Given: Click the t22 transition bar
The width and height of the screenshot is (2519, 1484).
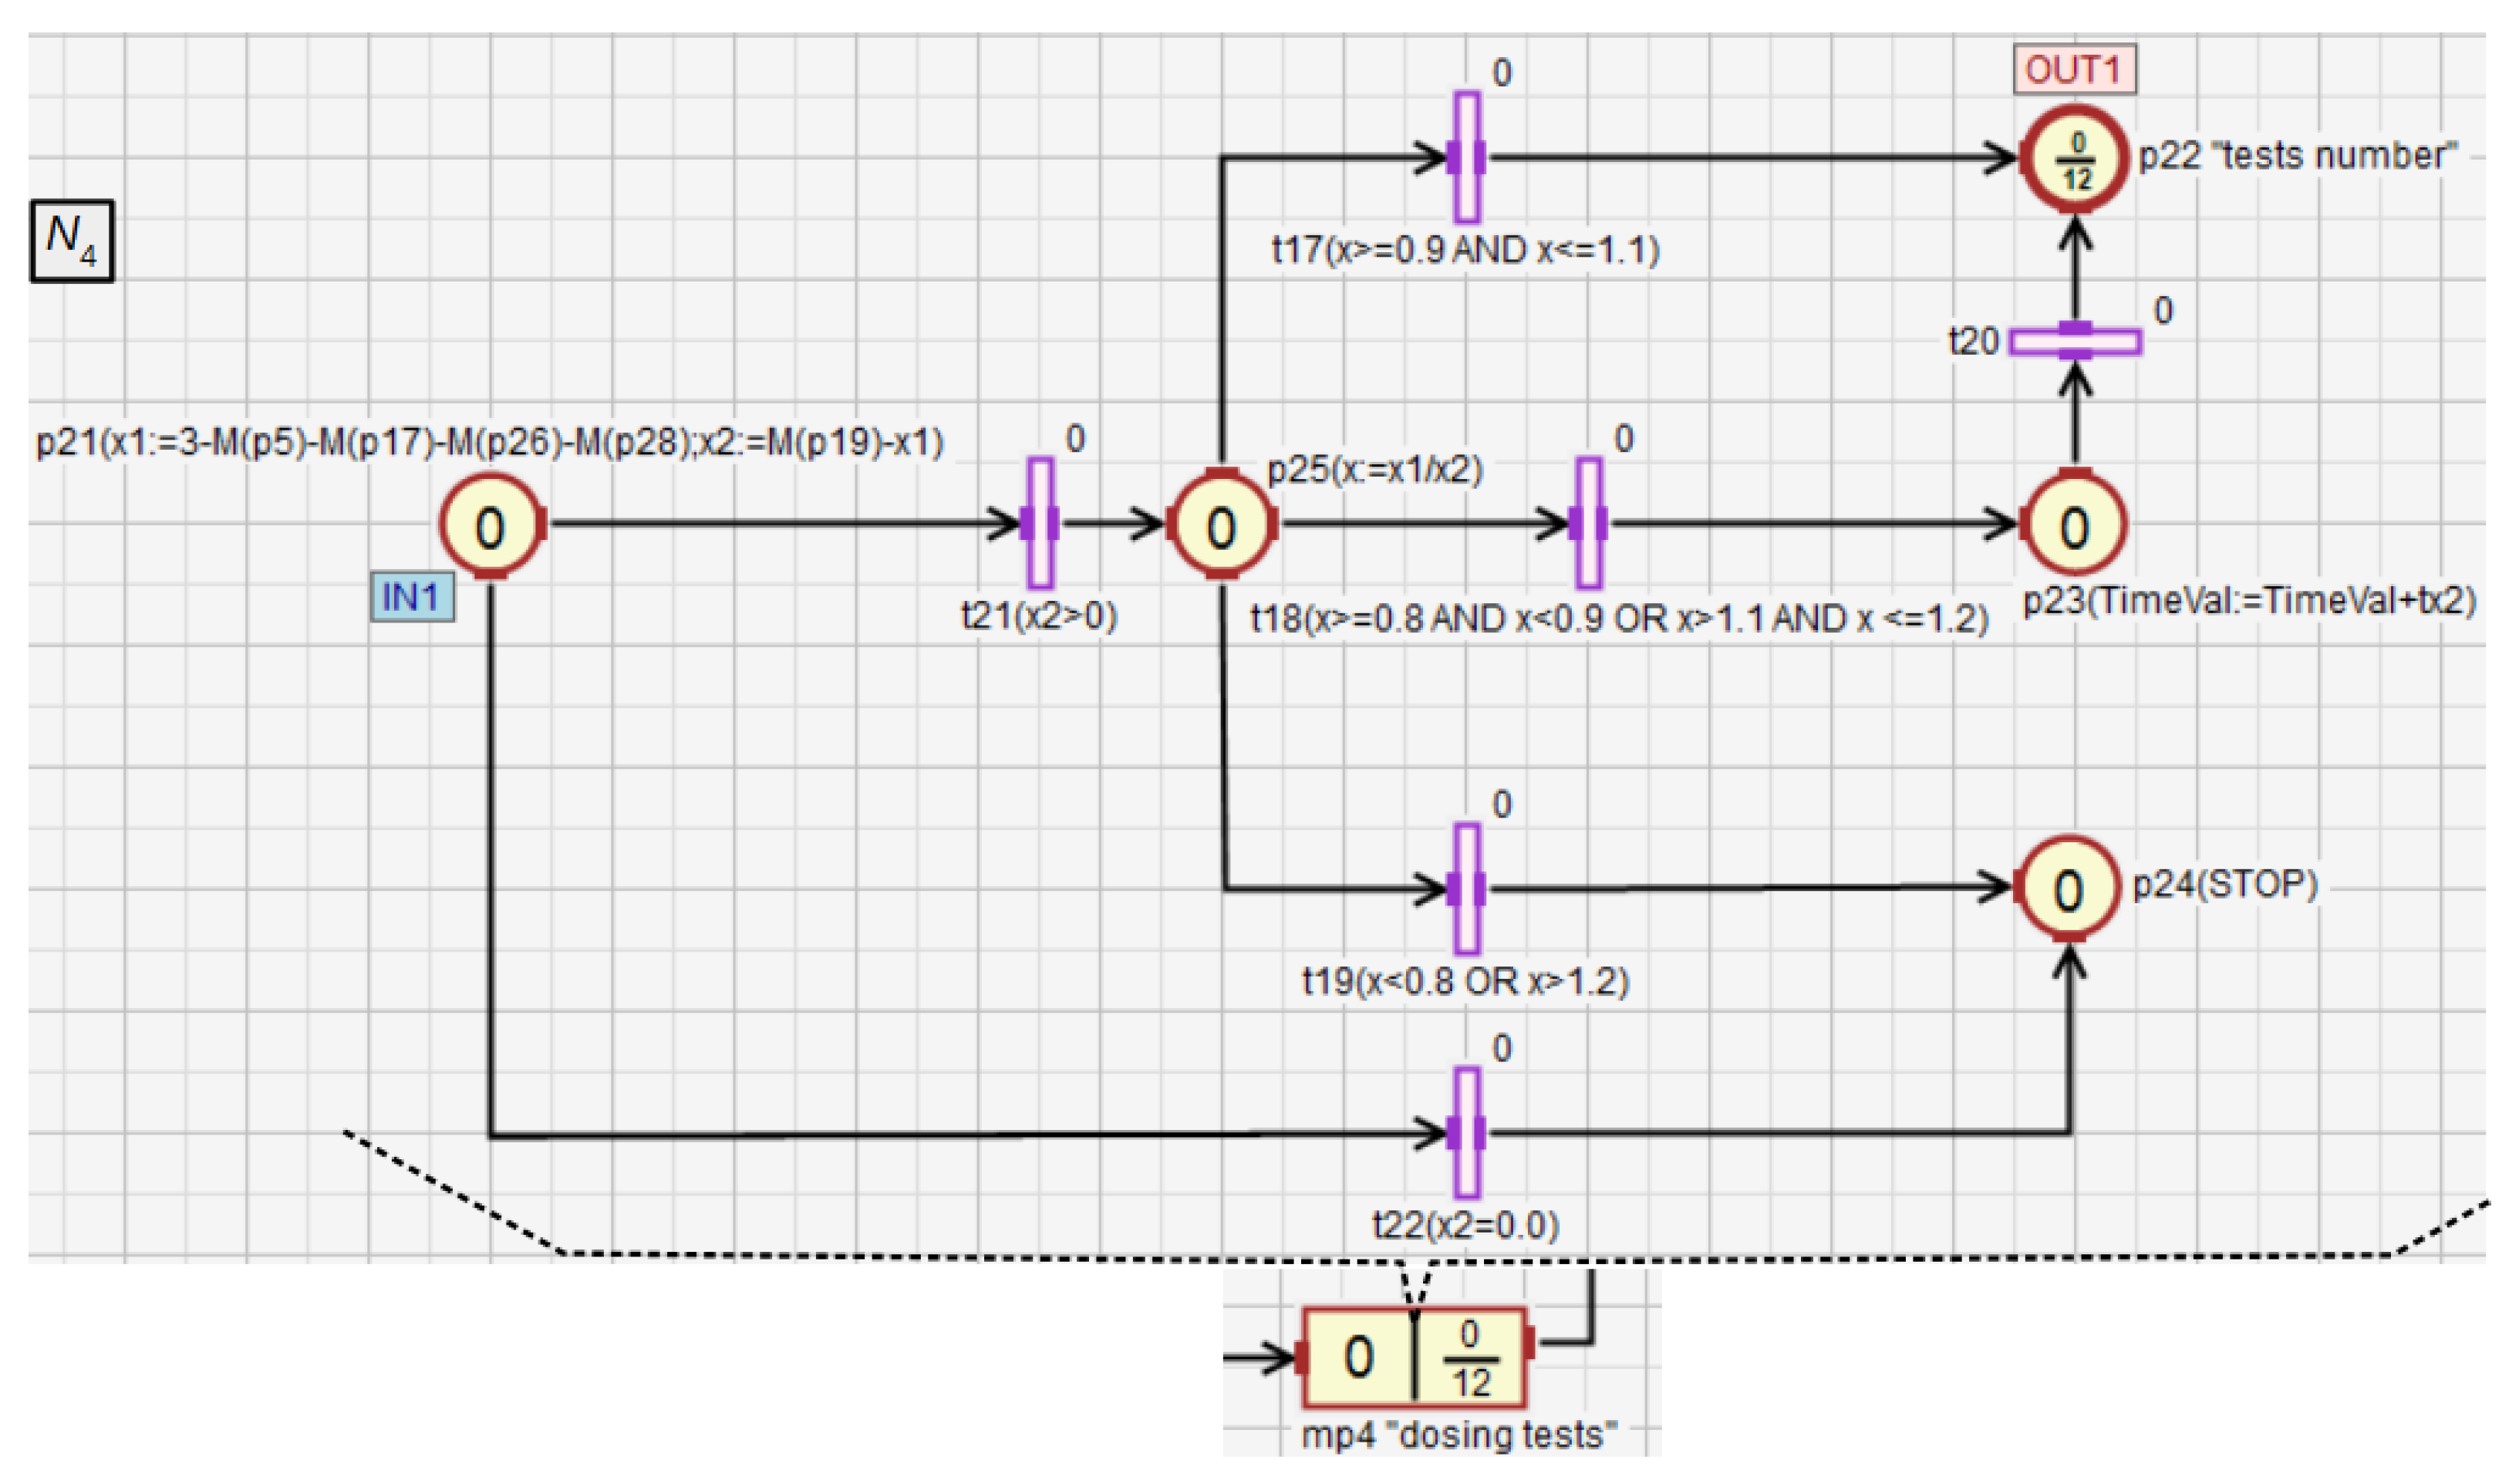Looking at the screenshot, I should pos(1466,1133).
